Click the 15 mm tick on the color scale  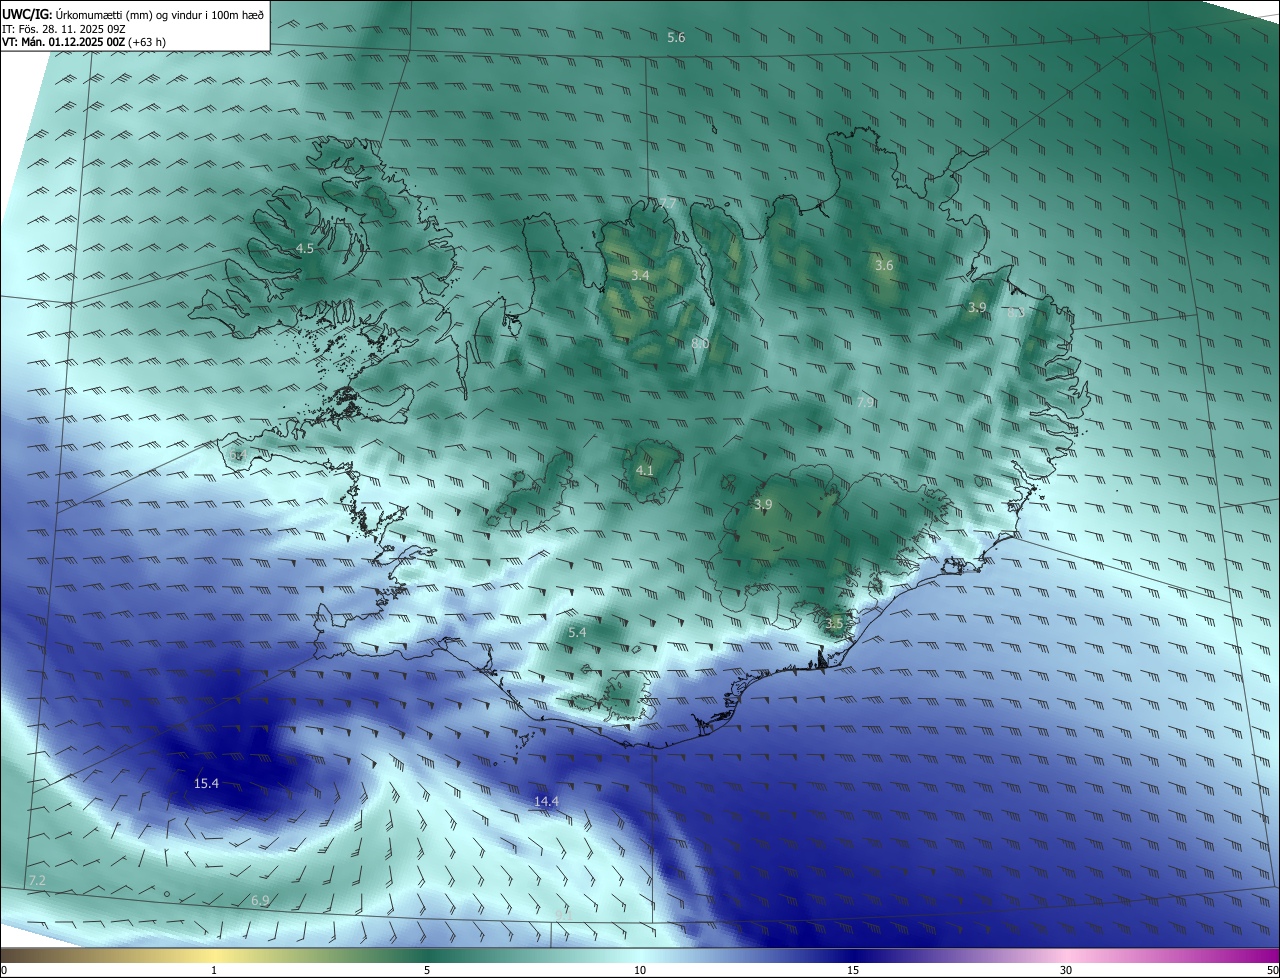pyautogui.click(x=853, y=970)
